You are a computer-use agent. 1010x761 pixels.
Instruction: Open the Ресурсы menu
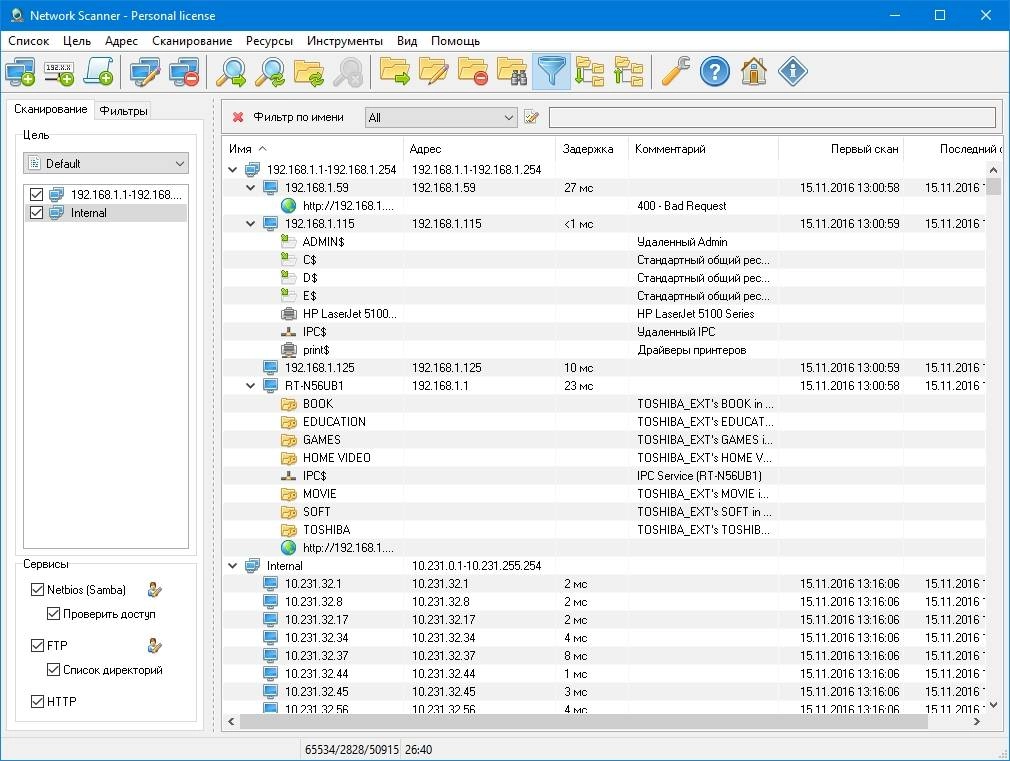pos(269,41)
